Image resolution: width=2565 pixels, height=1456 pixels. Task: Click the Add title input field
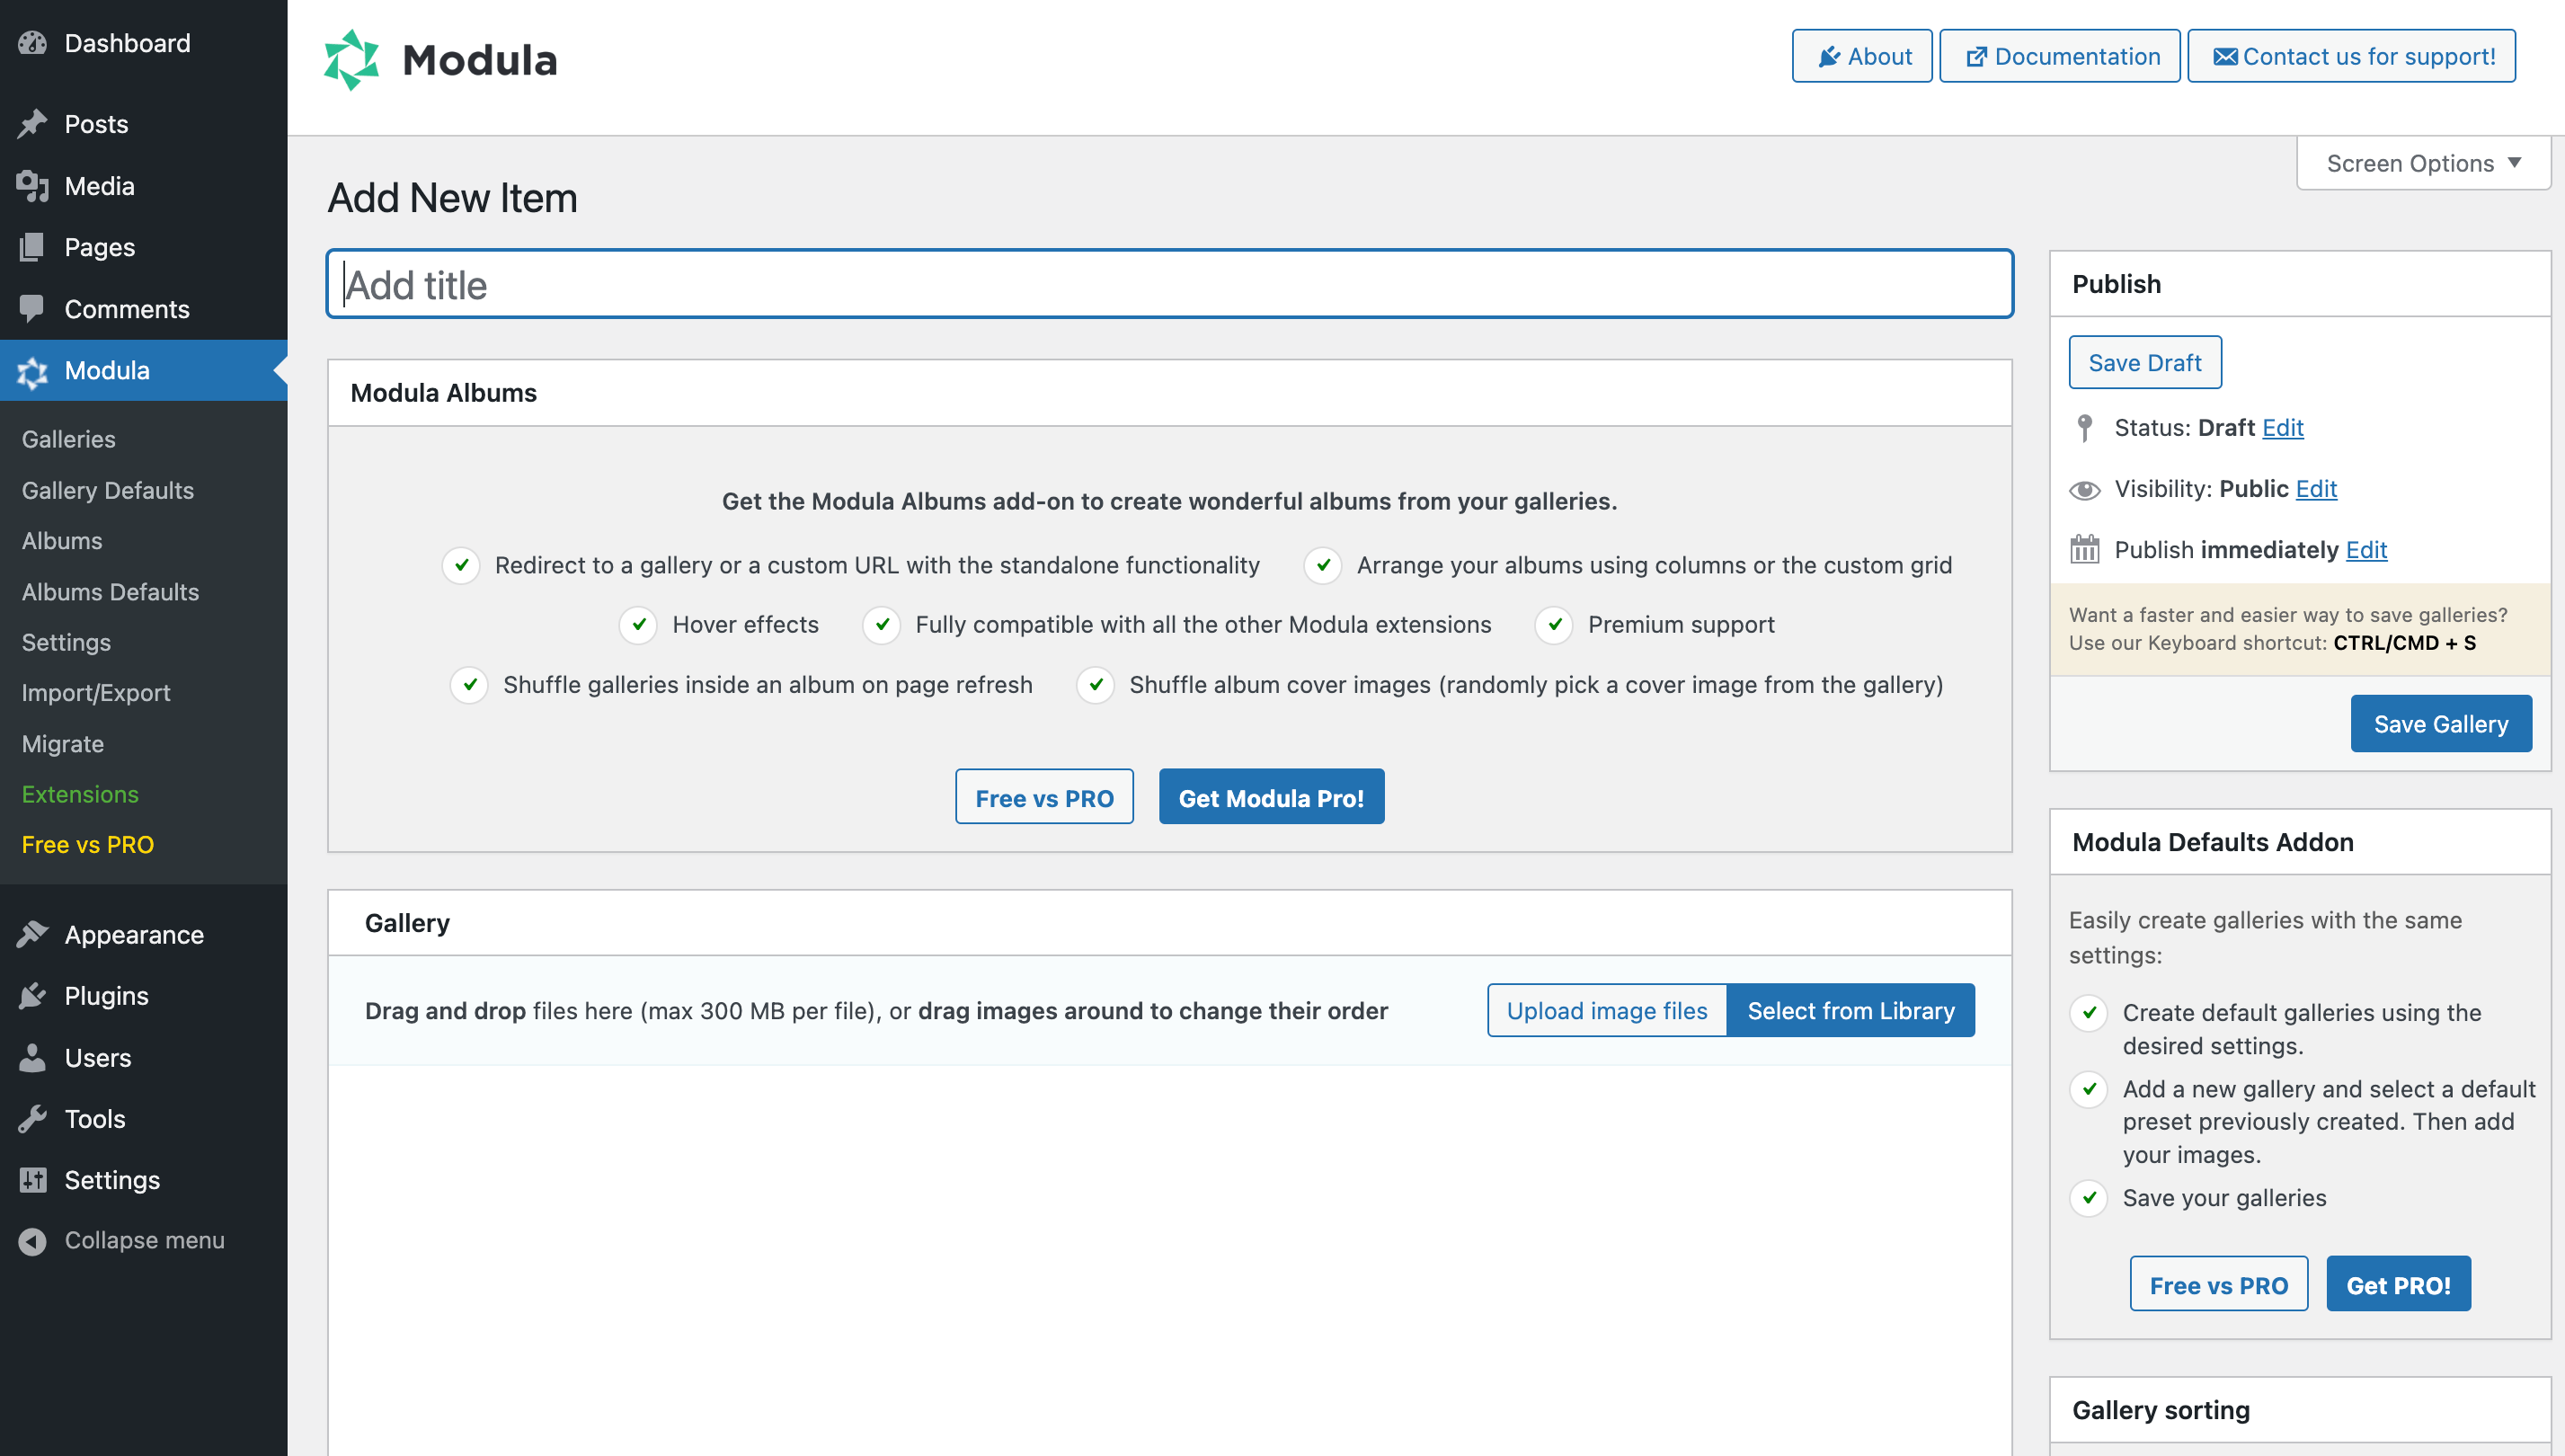coord(1170,285)
